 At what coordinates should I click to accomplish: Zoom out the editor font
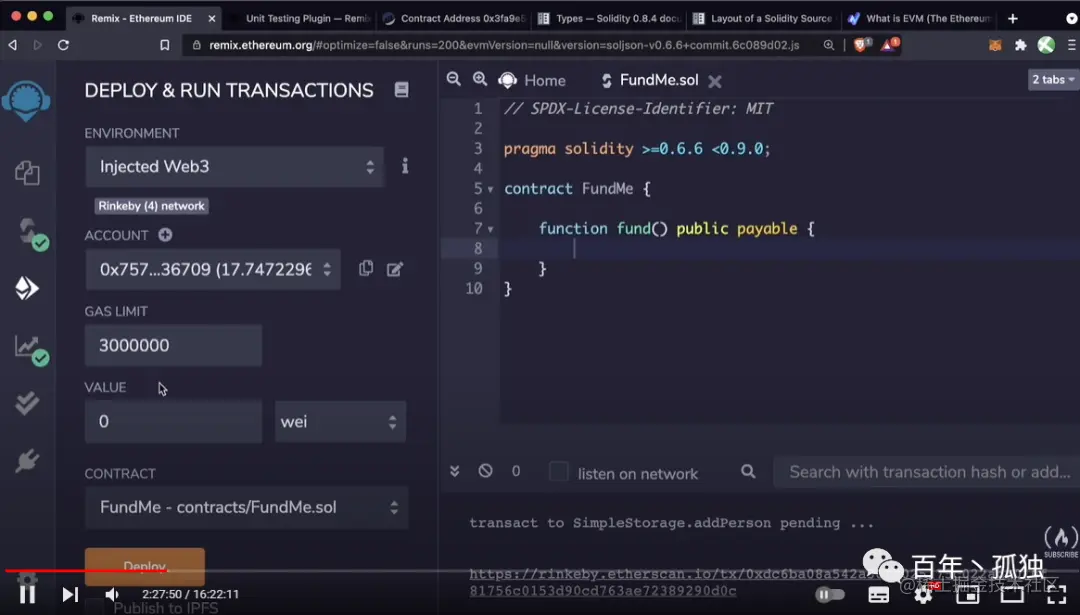point(453,79)
